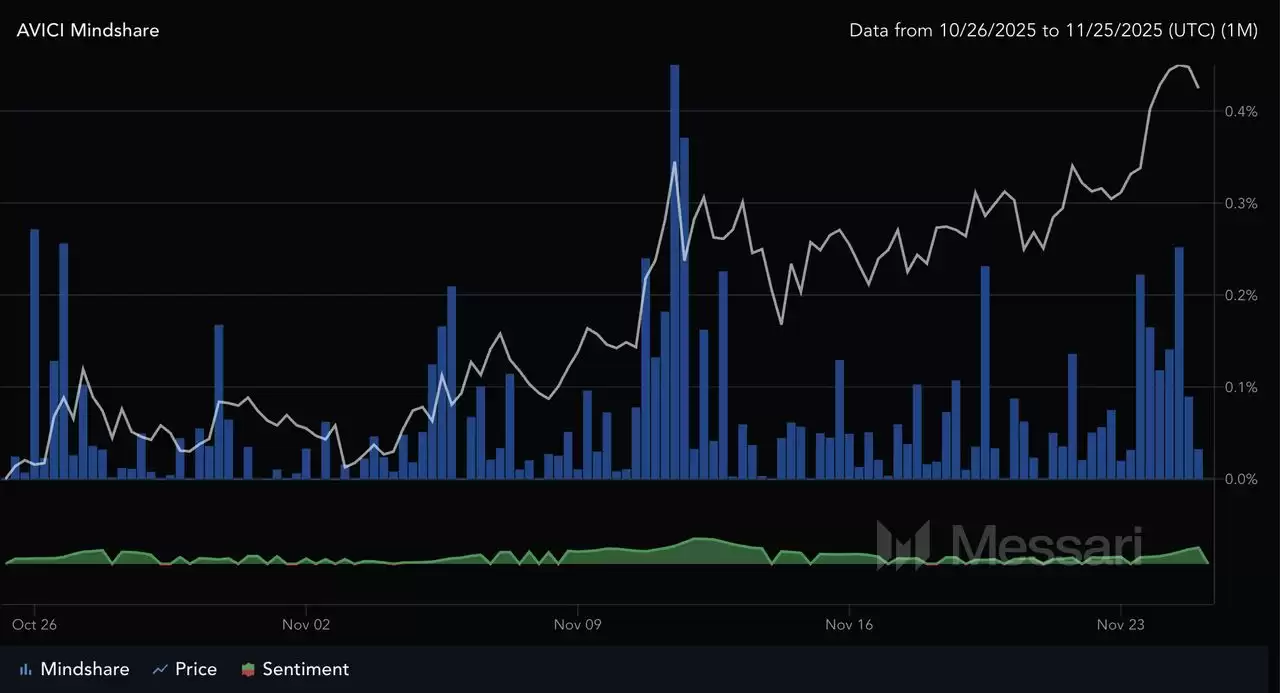Select the Oct 26 x-axis label
The width and height of the screenshot is (1280, 693).
[34, 625]
